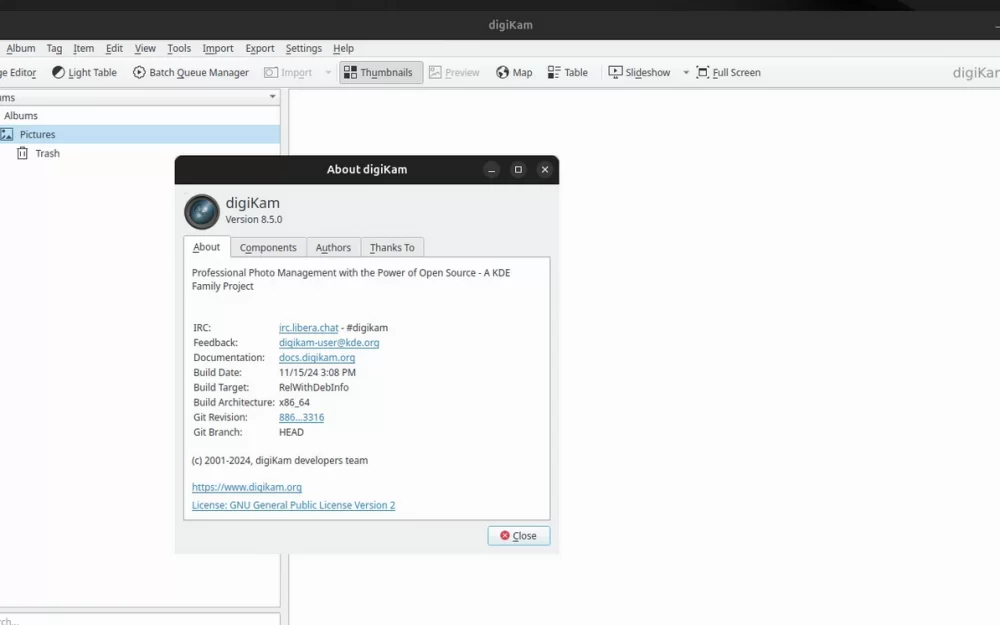Open the Settings menu
Screen dimensions: 1000x625
[x=303, y=48]
